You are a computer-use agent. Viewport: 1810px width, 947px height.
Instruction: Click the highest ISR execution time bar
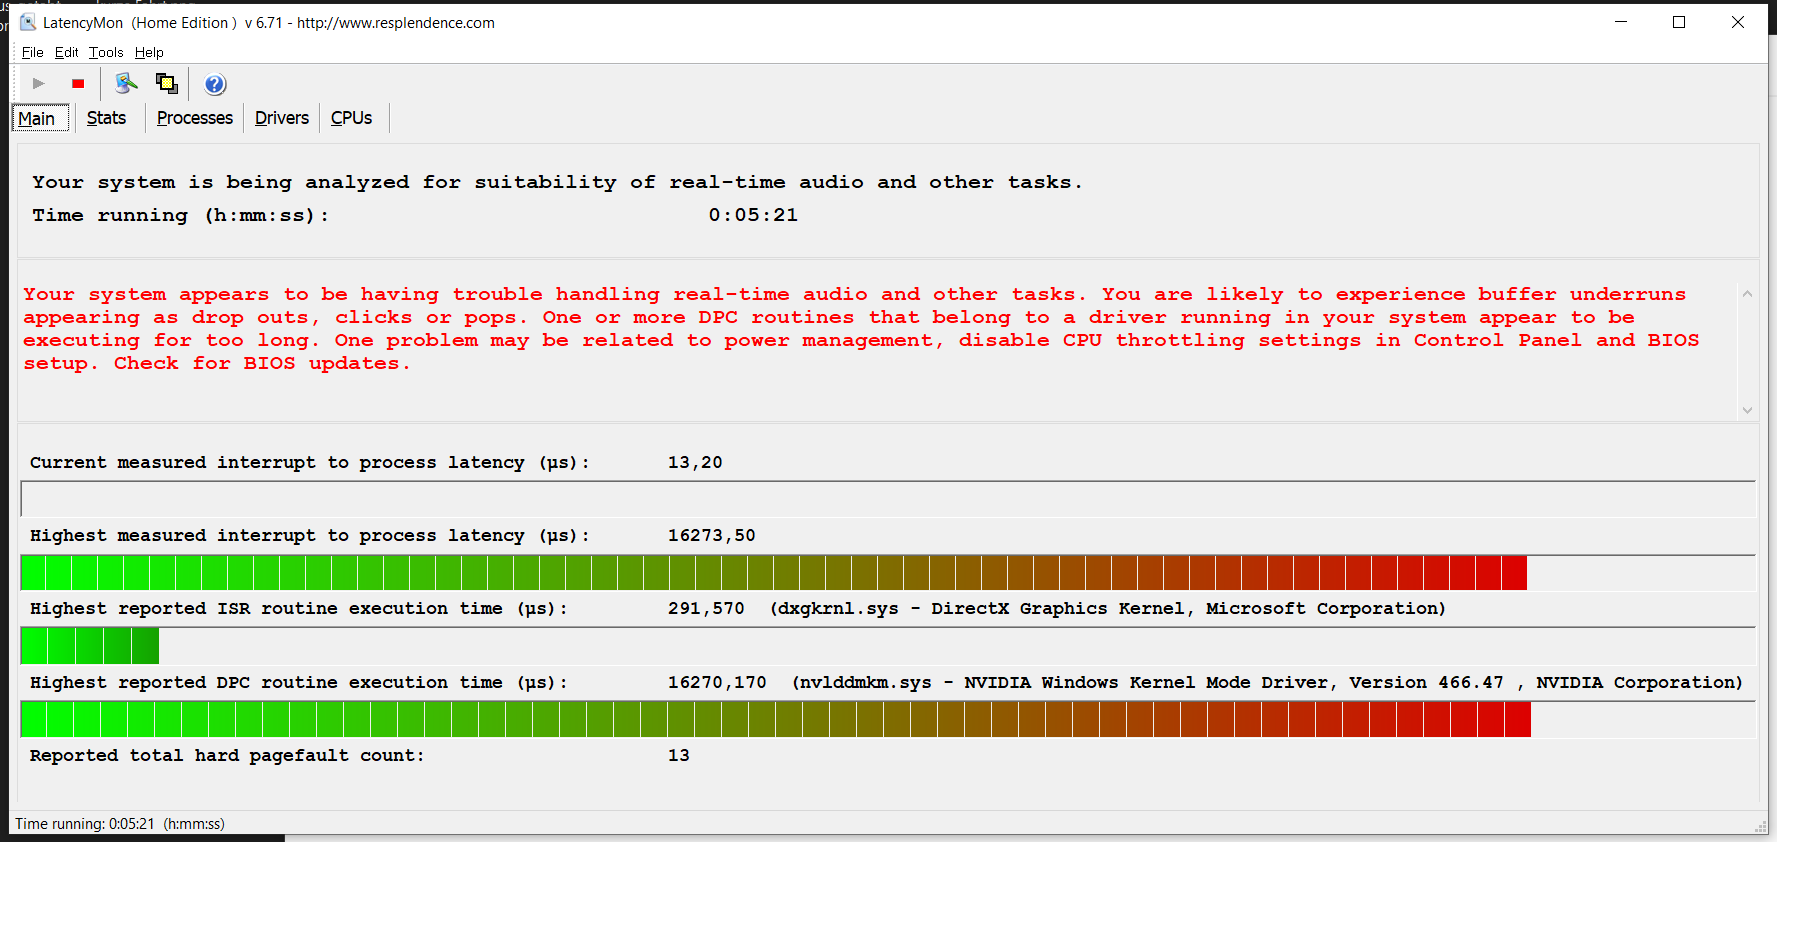[888, 646]
